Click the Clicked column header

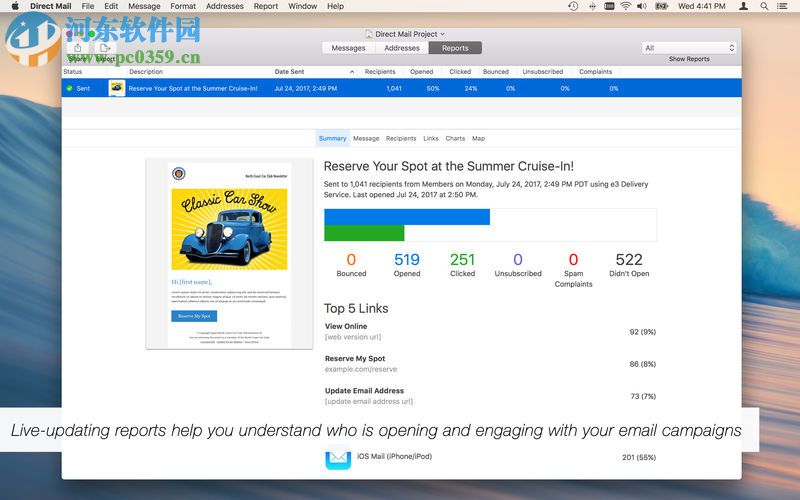click(460, 72)
